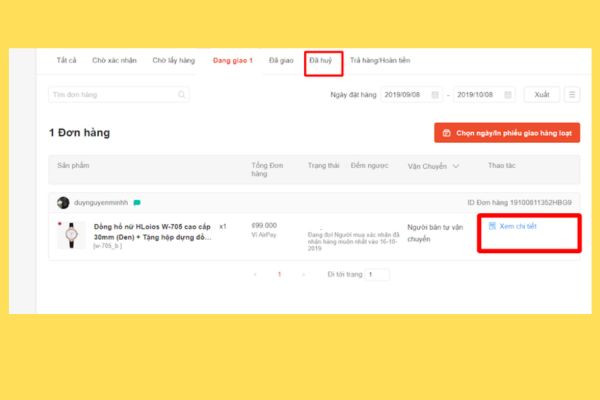Select the Đang giao 1 tab

pos(233,60)
